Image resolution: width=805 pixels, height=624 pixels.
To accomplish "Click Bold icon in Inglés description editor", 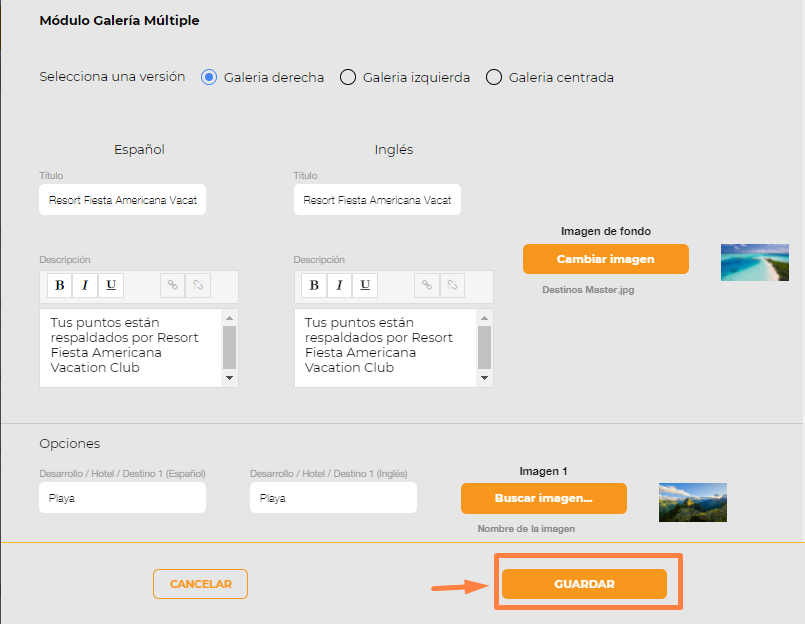I will (314, 285).
